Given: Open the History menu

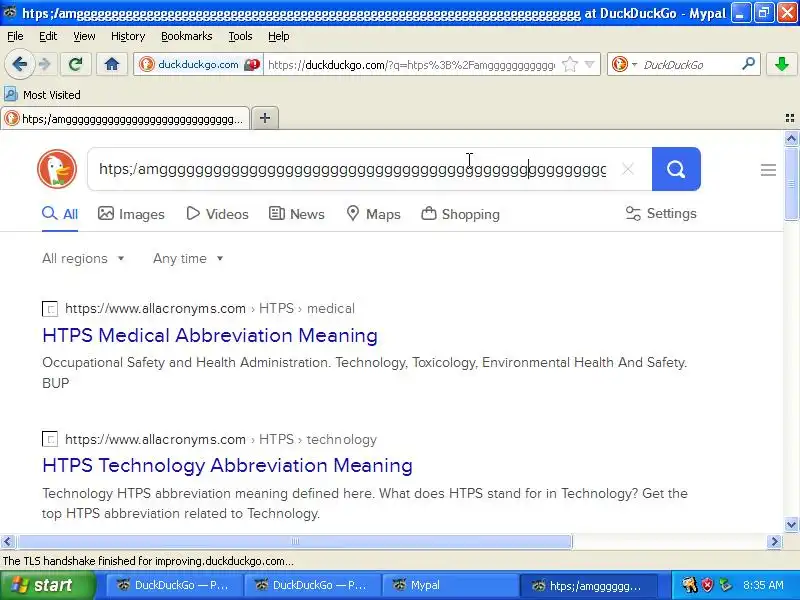Looking at the screenshot, I should (x=128, y=36).
